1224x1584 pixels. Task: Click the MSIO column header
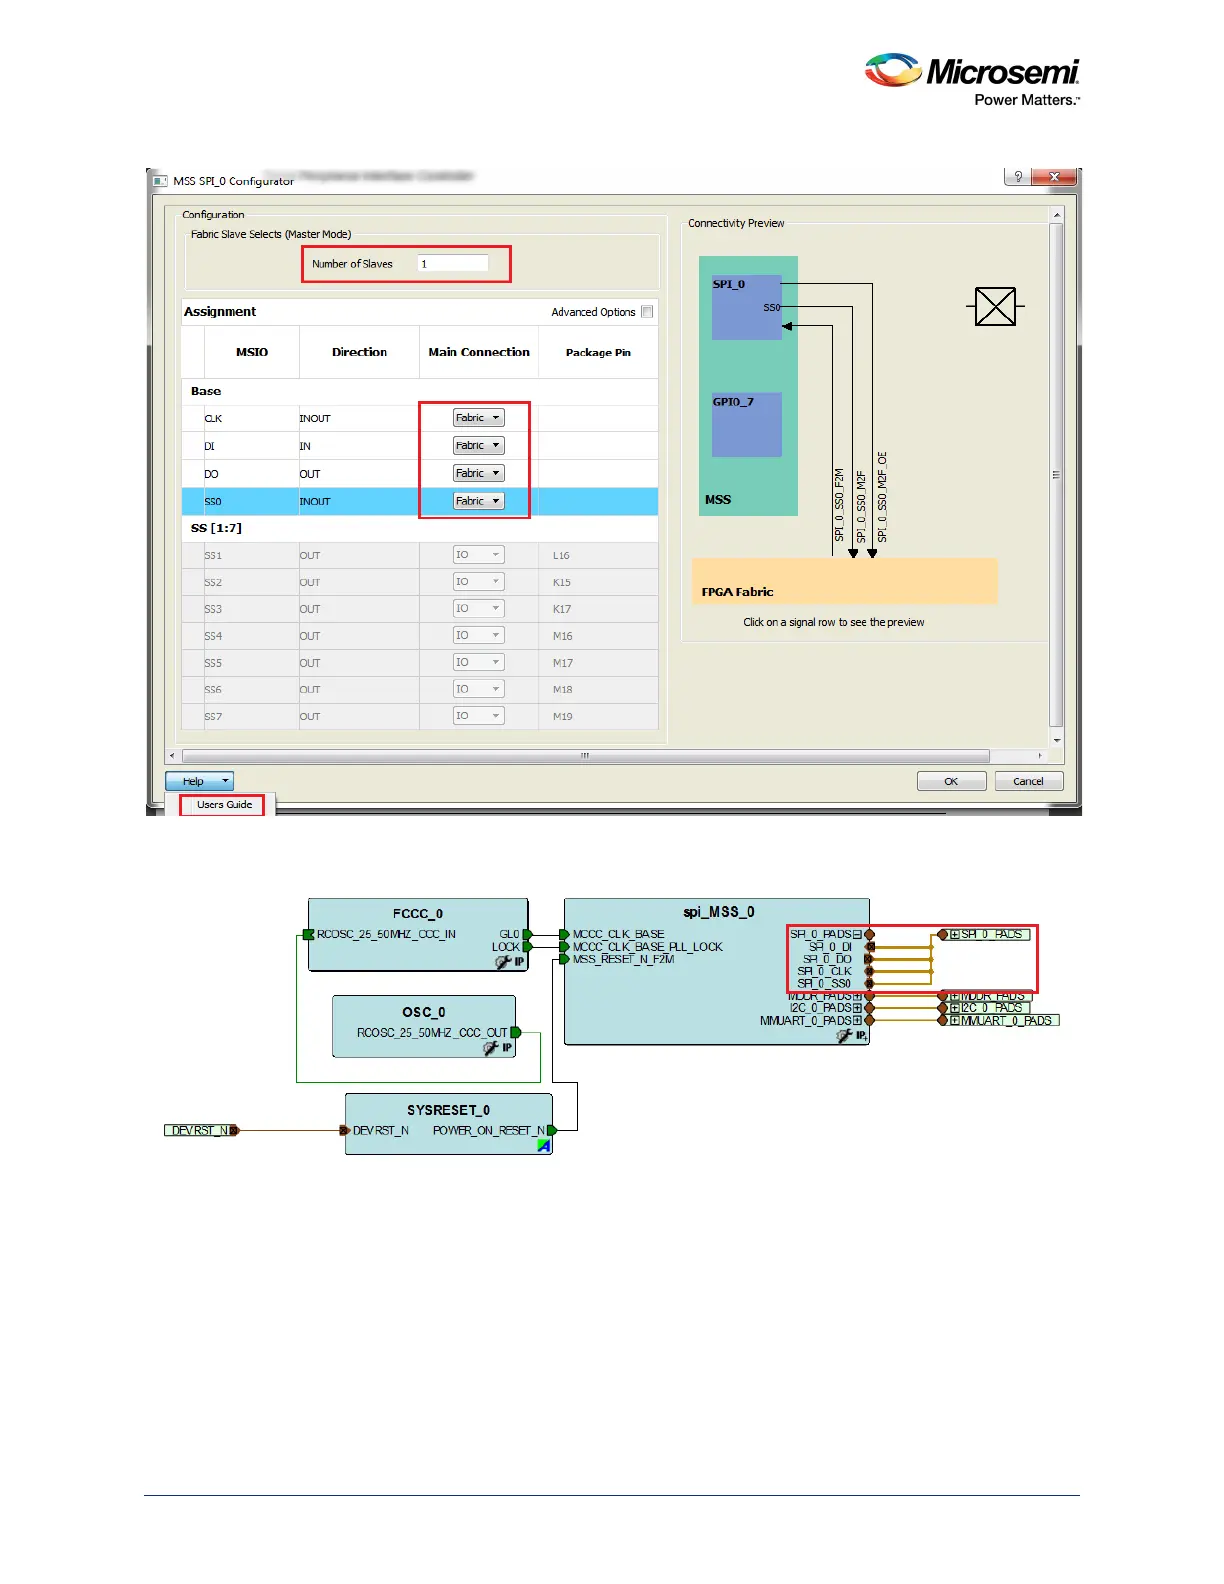coord(252,352)
